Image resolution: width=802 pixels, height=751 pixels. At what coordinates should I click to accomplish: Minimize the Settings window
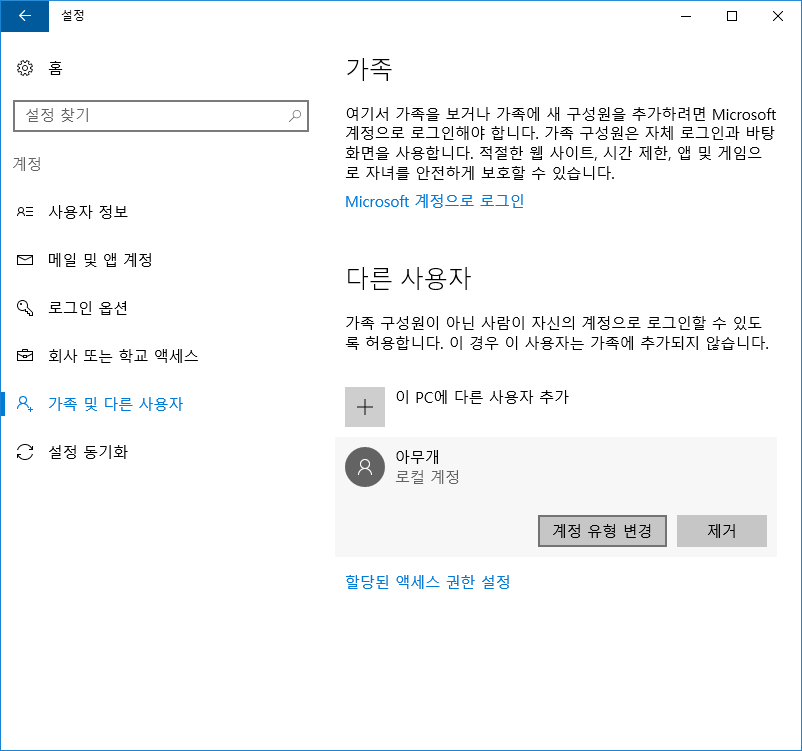pyautogui.click(x=686, y=16)
